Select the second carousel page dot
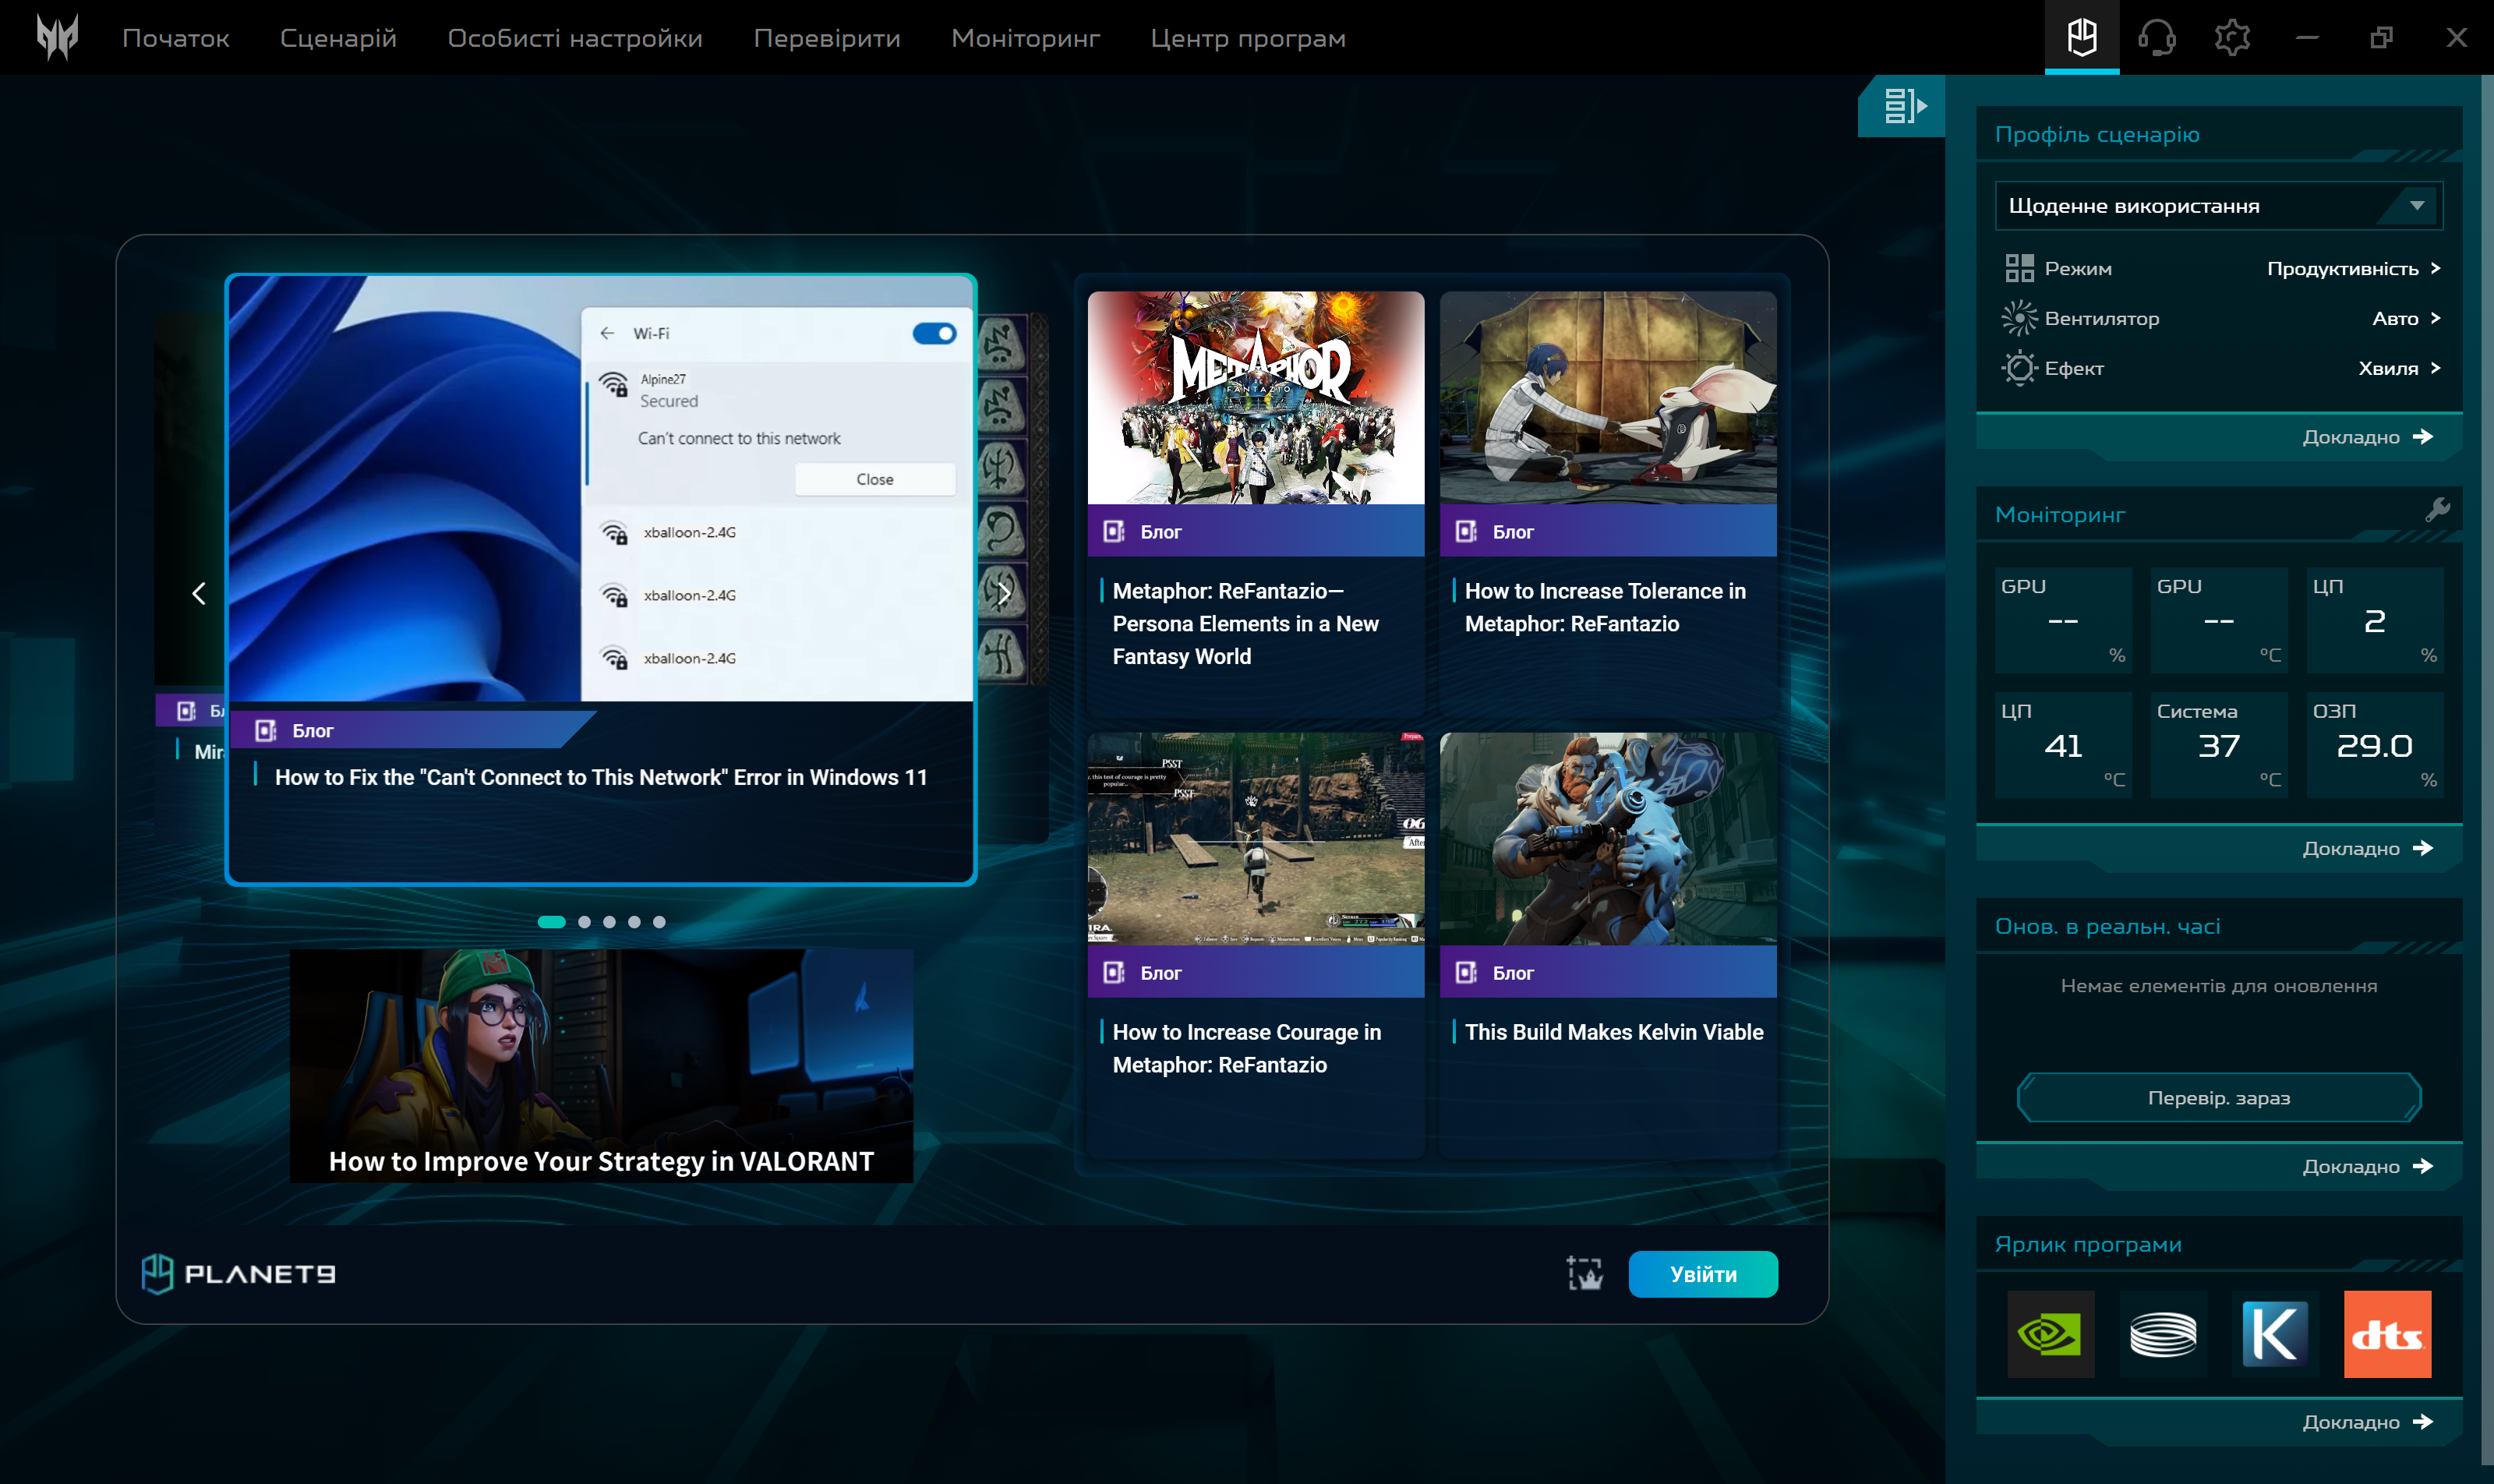The width and height of the screenshot is (2494, 1484). [584, 922]
